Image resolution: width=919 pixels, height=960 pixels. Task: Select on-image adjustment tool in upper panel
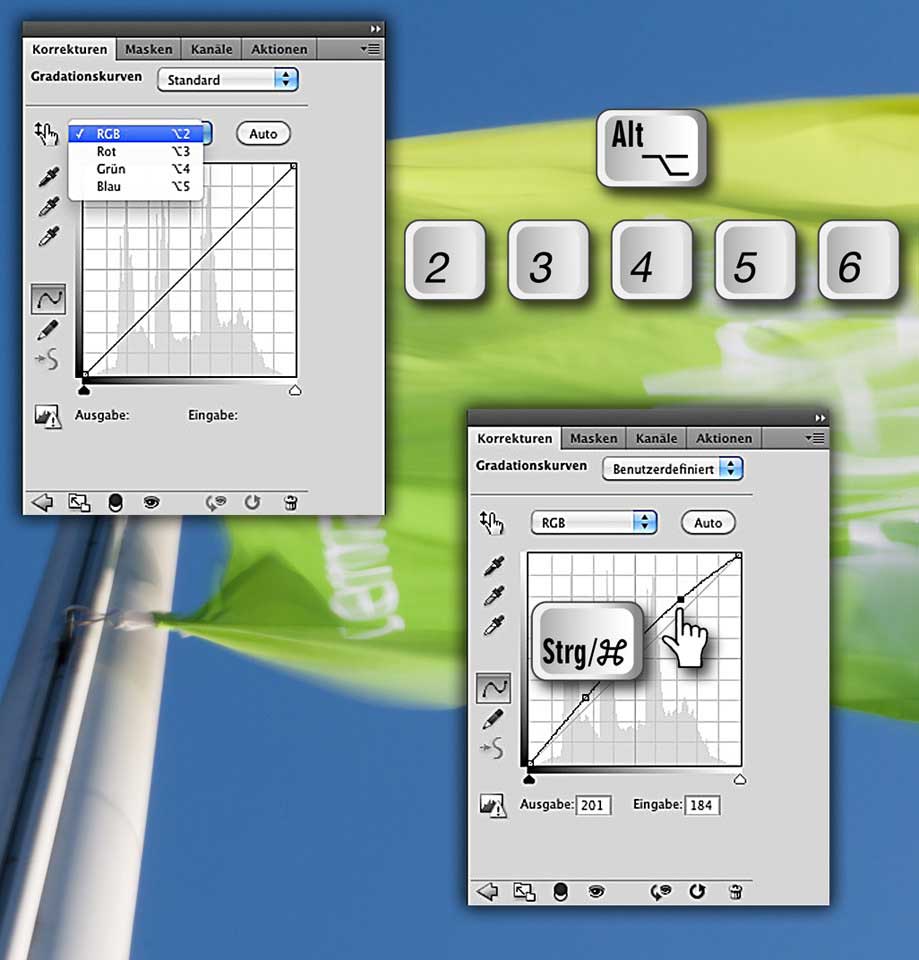(46, 133)
